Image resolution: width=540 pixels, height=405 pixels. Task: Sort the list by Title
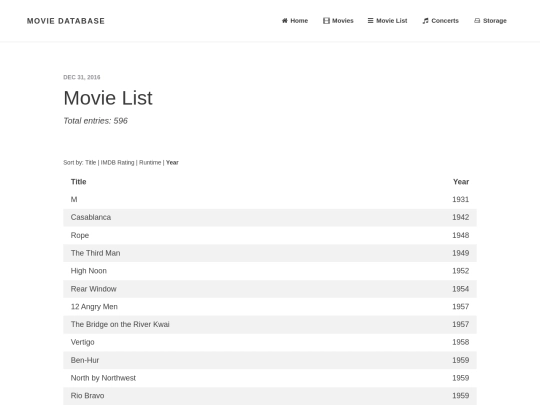click(x=91, y=163)
